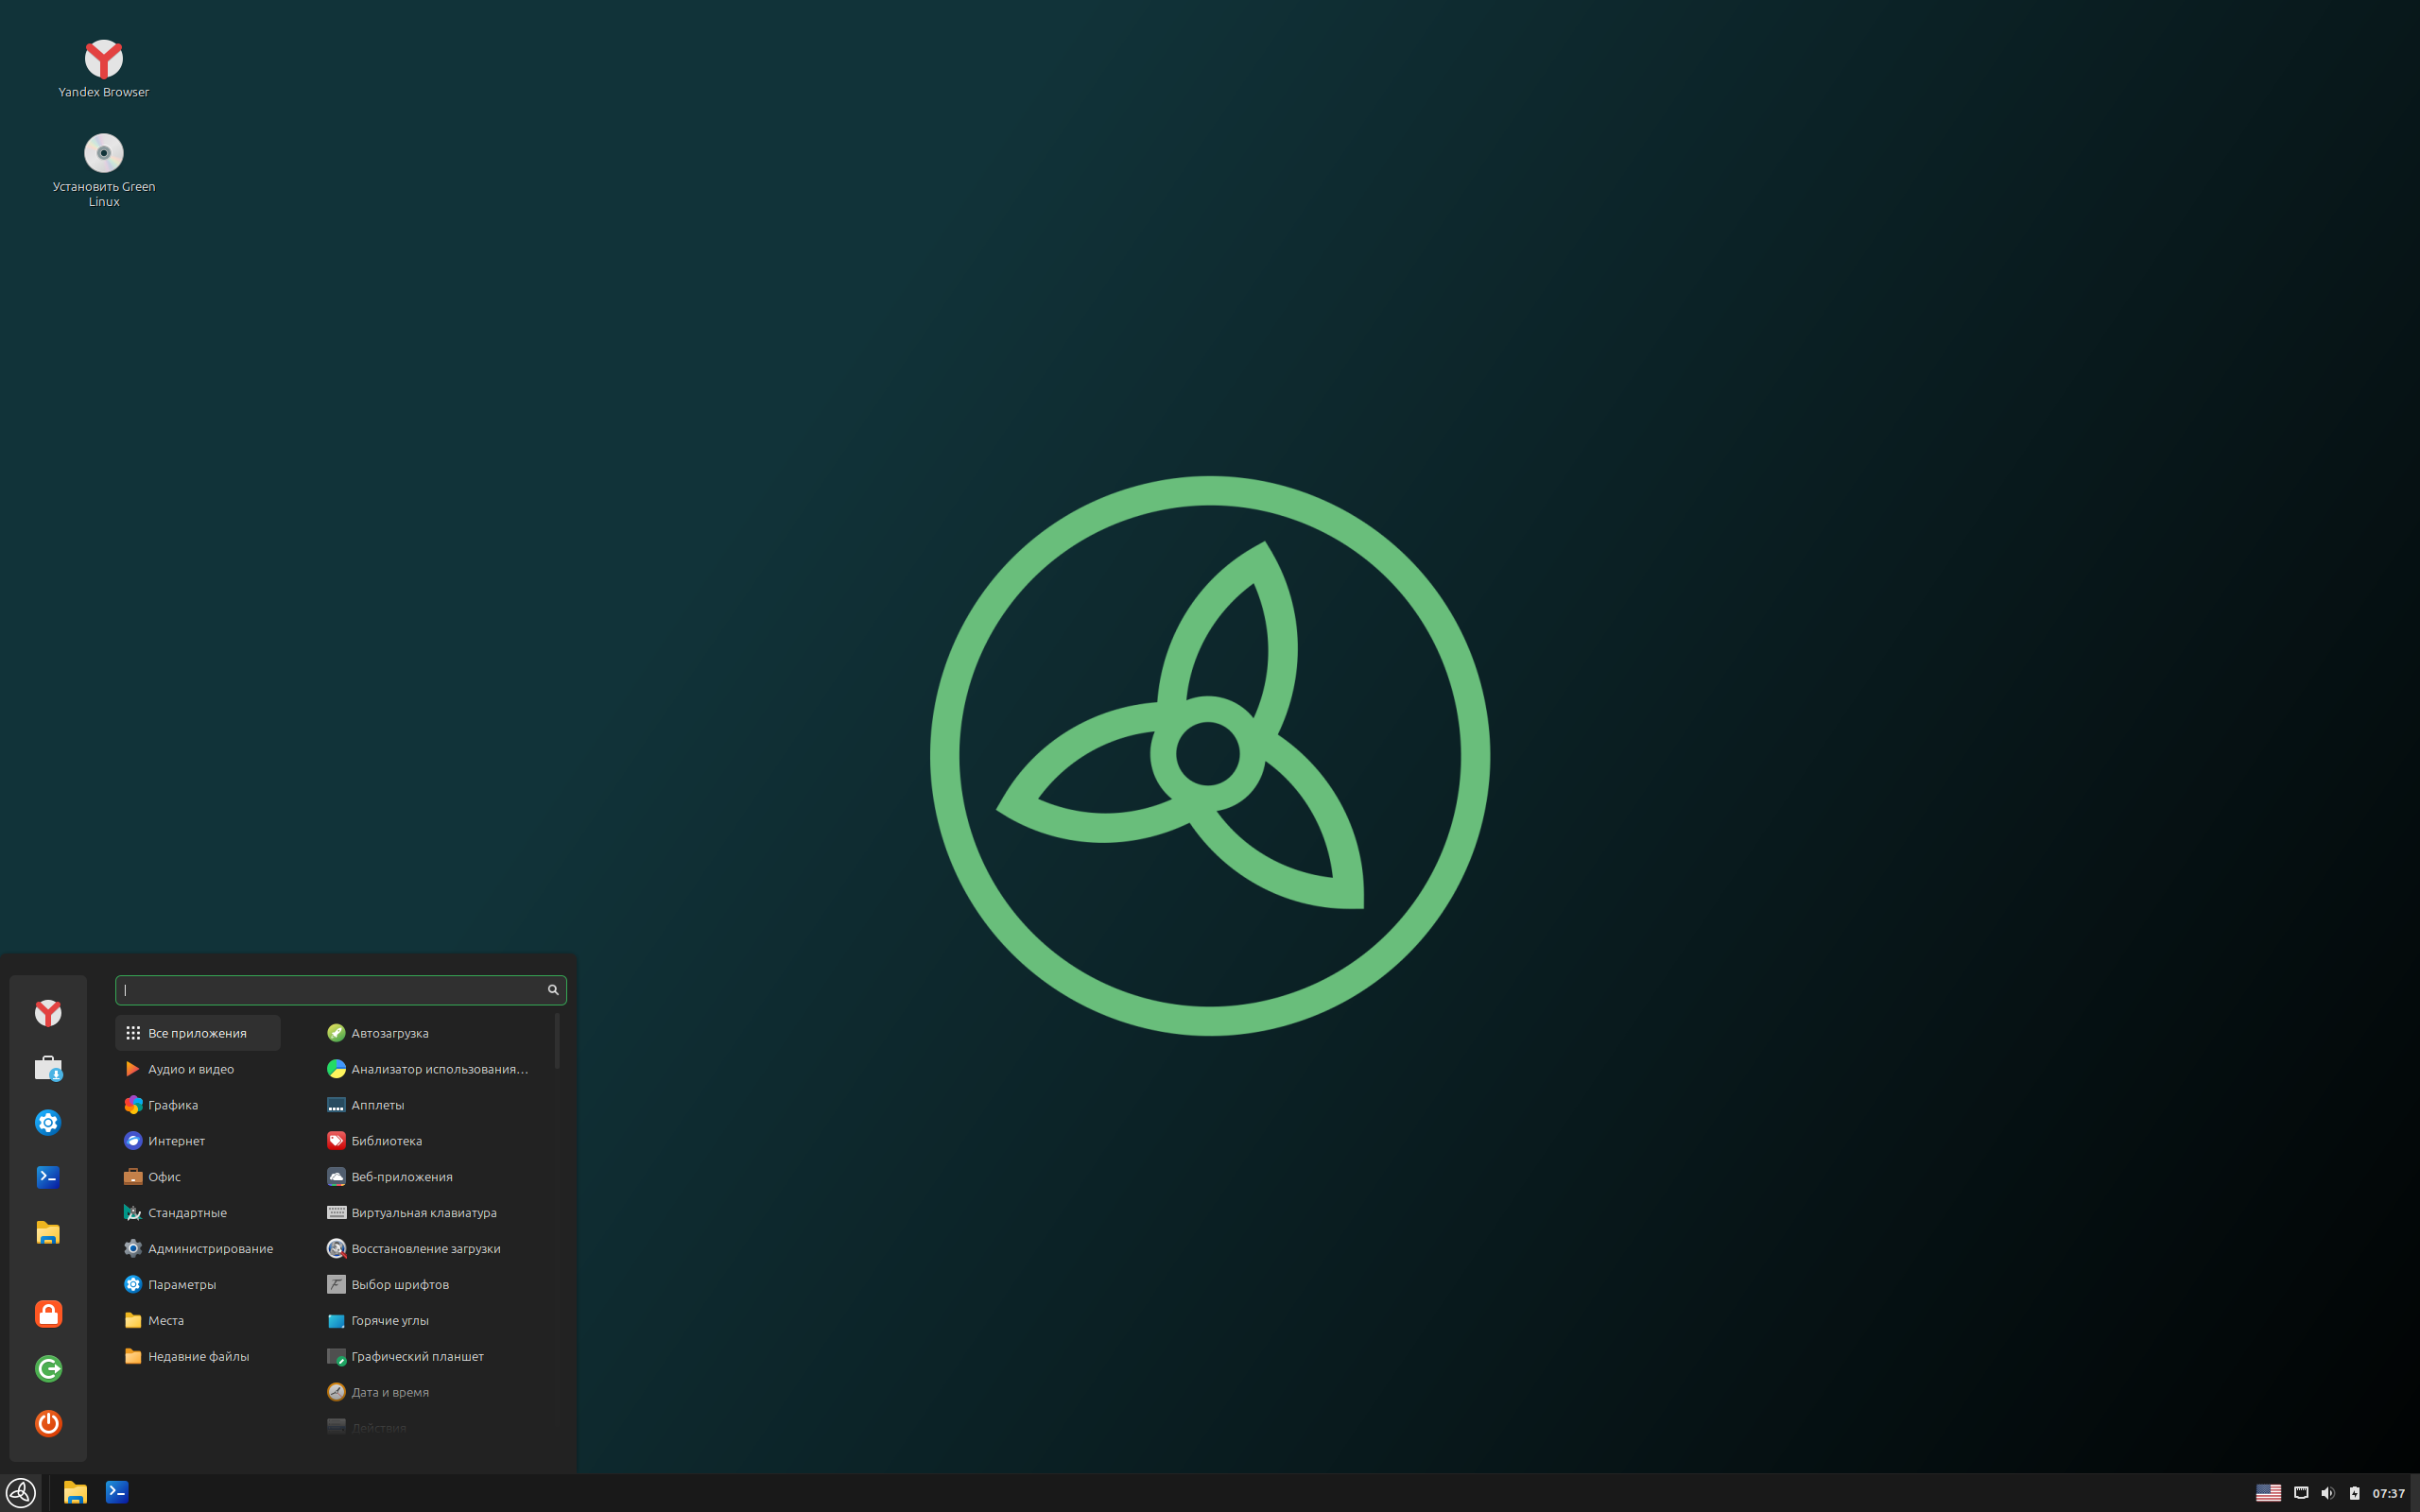Open the software manager in menu sidebar
Image resolution: width=2420 pixels, height=1512 pixels.
[48, 1068]
